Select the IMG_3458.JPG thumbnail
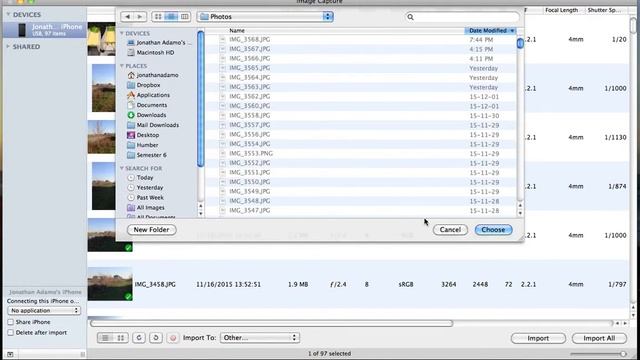Viewport: 640px width, 360px height. coord(110,284)
